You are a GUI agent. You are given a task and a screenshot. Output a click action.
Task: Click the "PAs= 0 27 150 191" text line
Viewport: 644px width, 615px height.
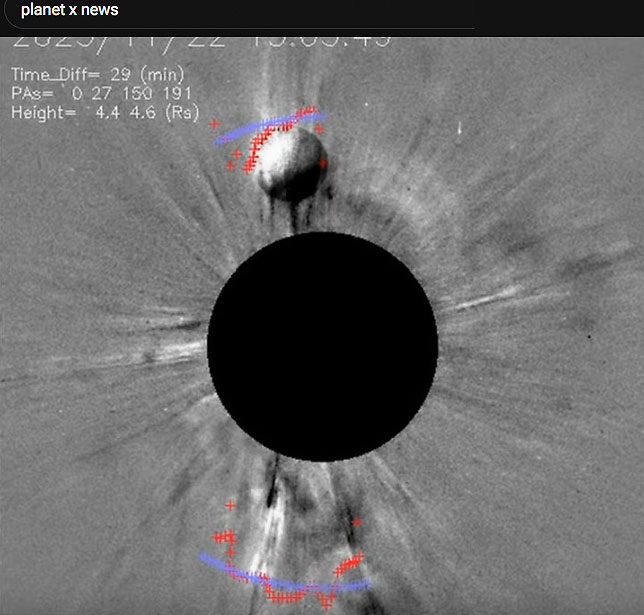pyautogui.click(x=101, y=93)
